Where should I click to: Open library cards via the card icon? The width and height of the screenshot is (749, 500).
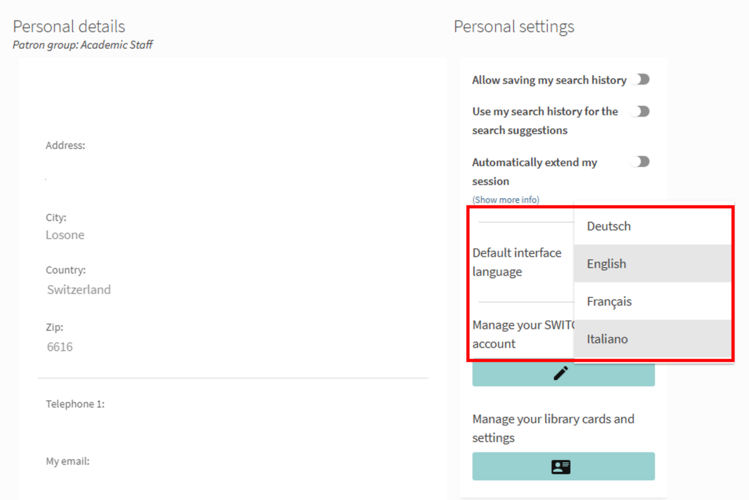(562, 466)
